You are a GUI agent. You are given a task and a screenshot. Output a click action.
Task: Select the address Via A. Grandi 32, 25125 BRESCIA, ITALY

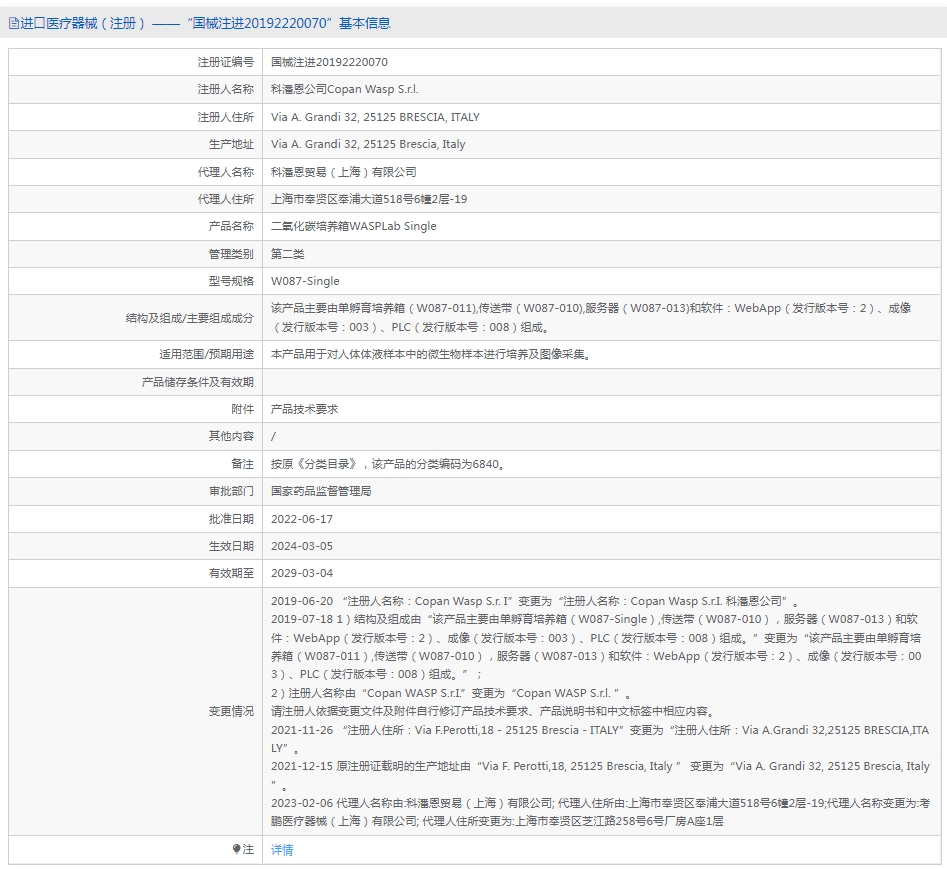375,117
